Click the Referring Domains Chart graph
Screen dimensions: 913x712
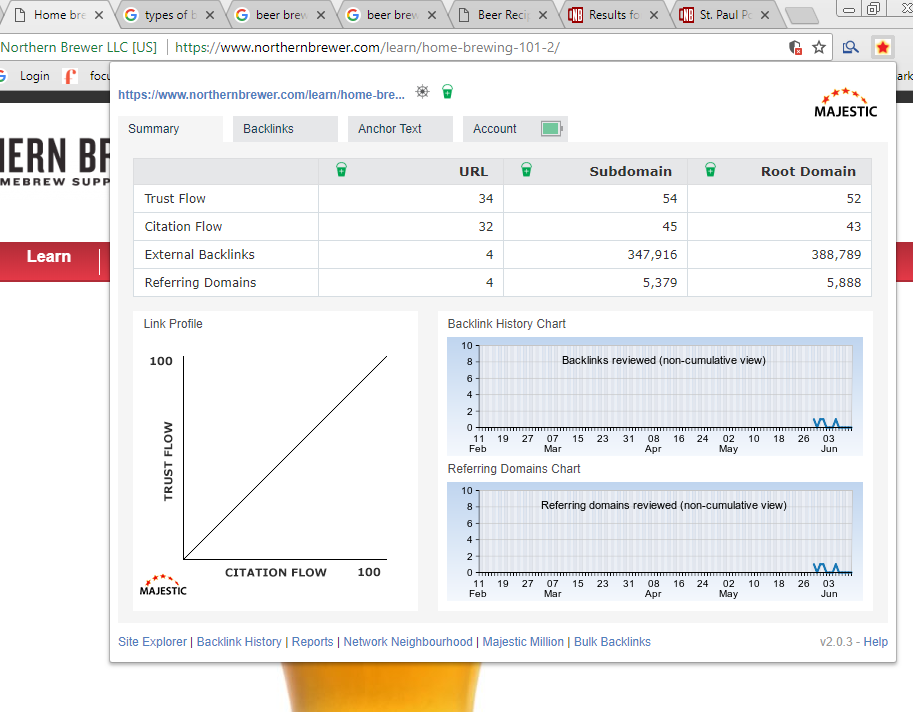pos(654,541)
